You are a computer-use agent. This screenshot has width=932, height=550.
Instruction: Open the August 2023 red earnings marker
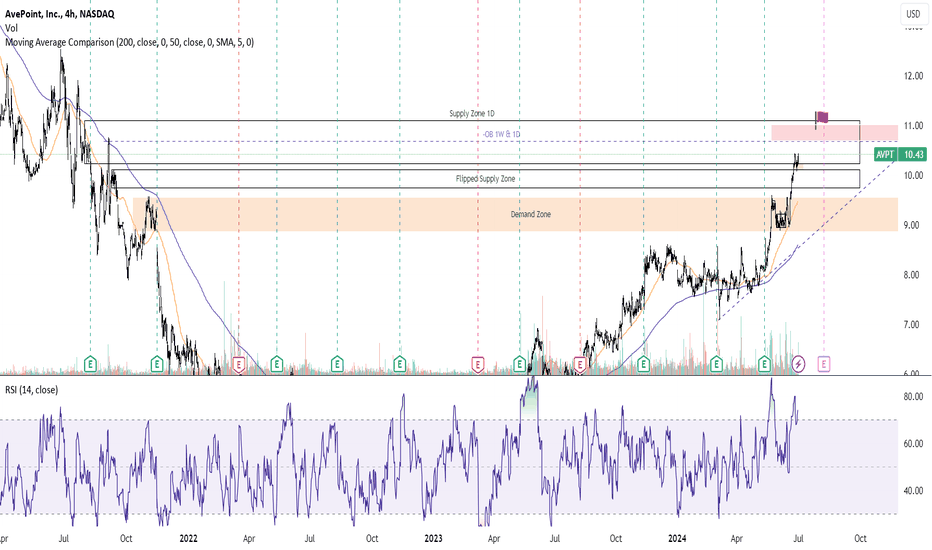[x=580, y=363]
